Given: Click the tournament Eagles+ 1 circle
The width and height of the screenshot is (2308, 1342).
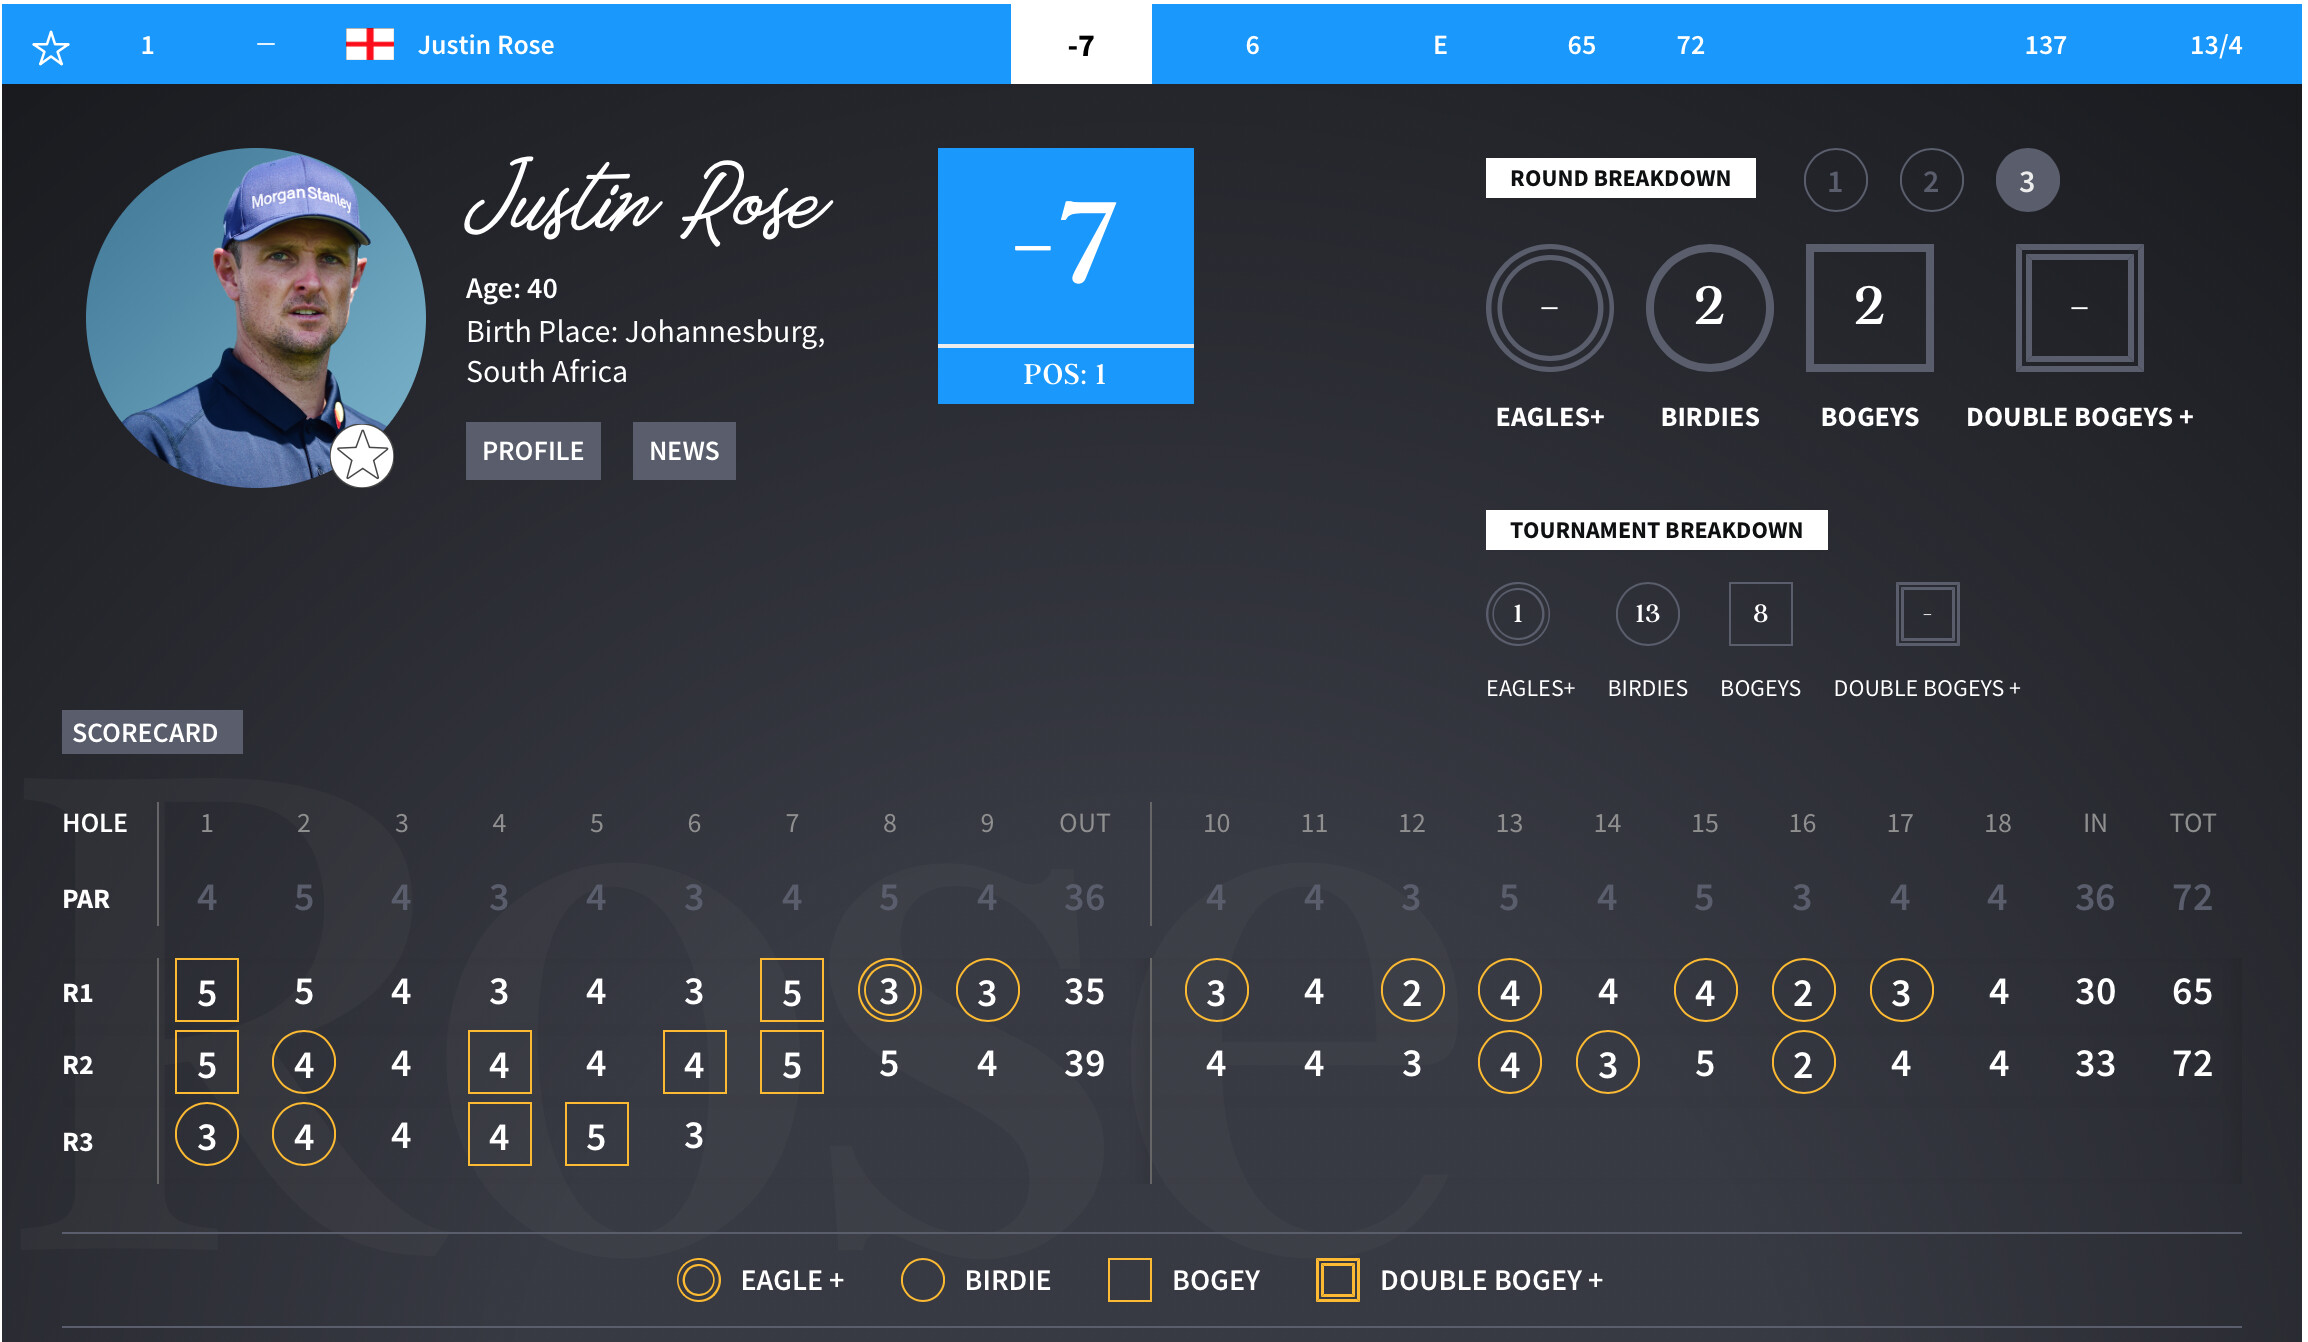Looking at the screenshot, I should point(1517,613).
